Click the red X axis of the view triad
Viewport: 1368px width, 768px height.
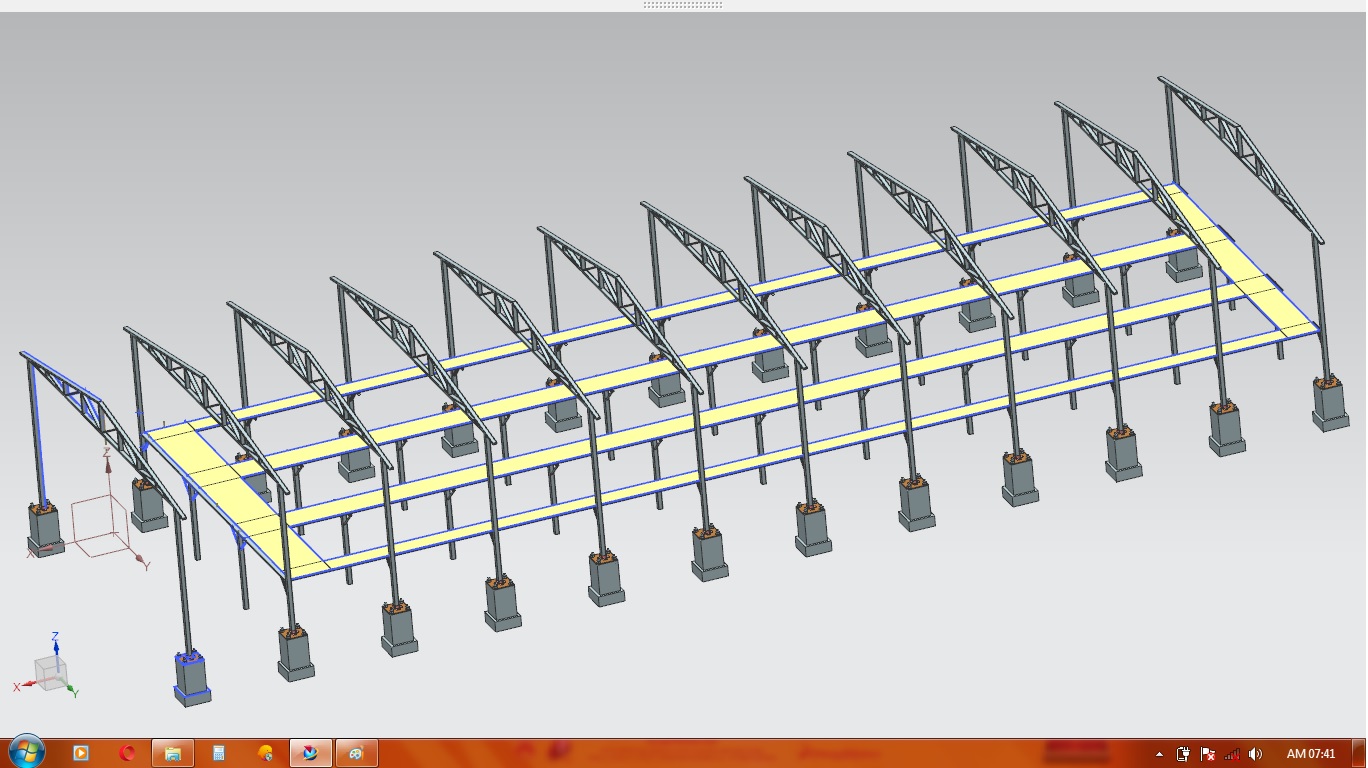click(24, 685)
